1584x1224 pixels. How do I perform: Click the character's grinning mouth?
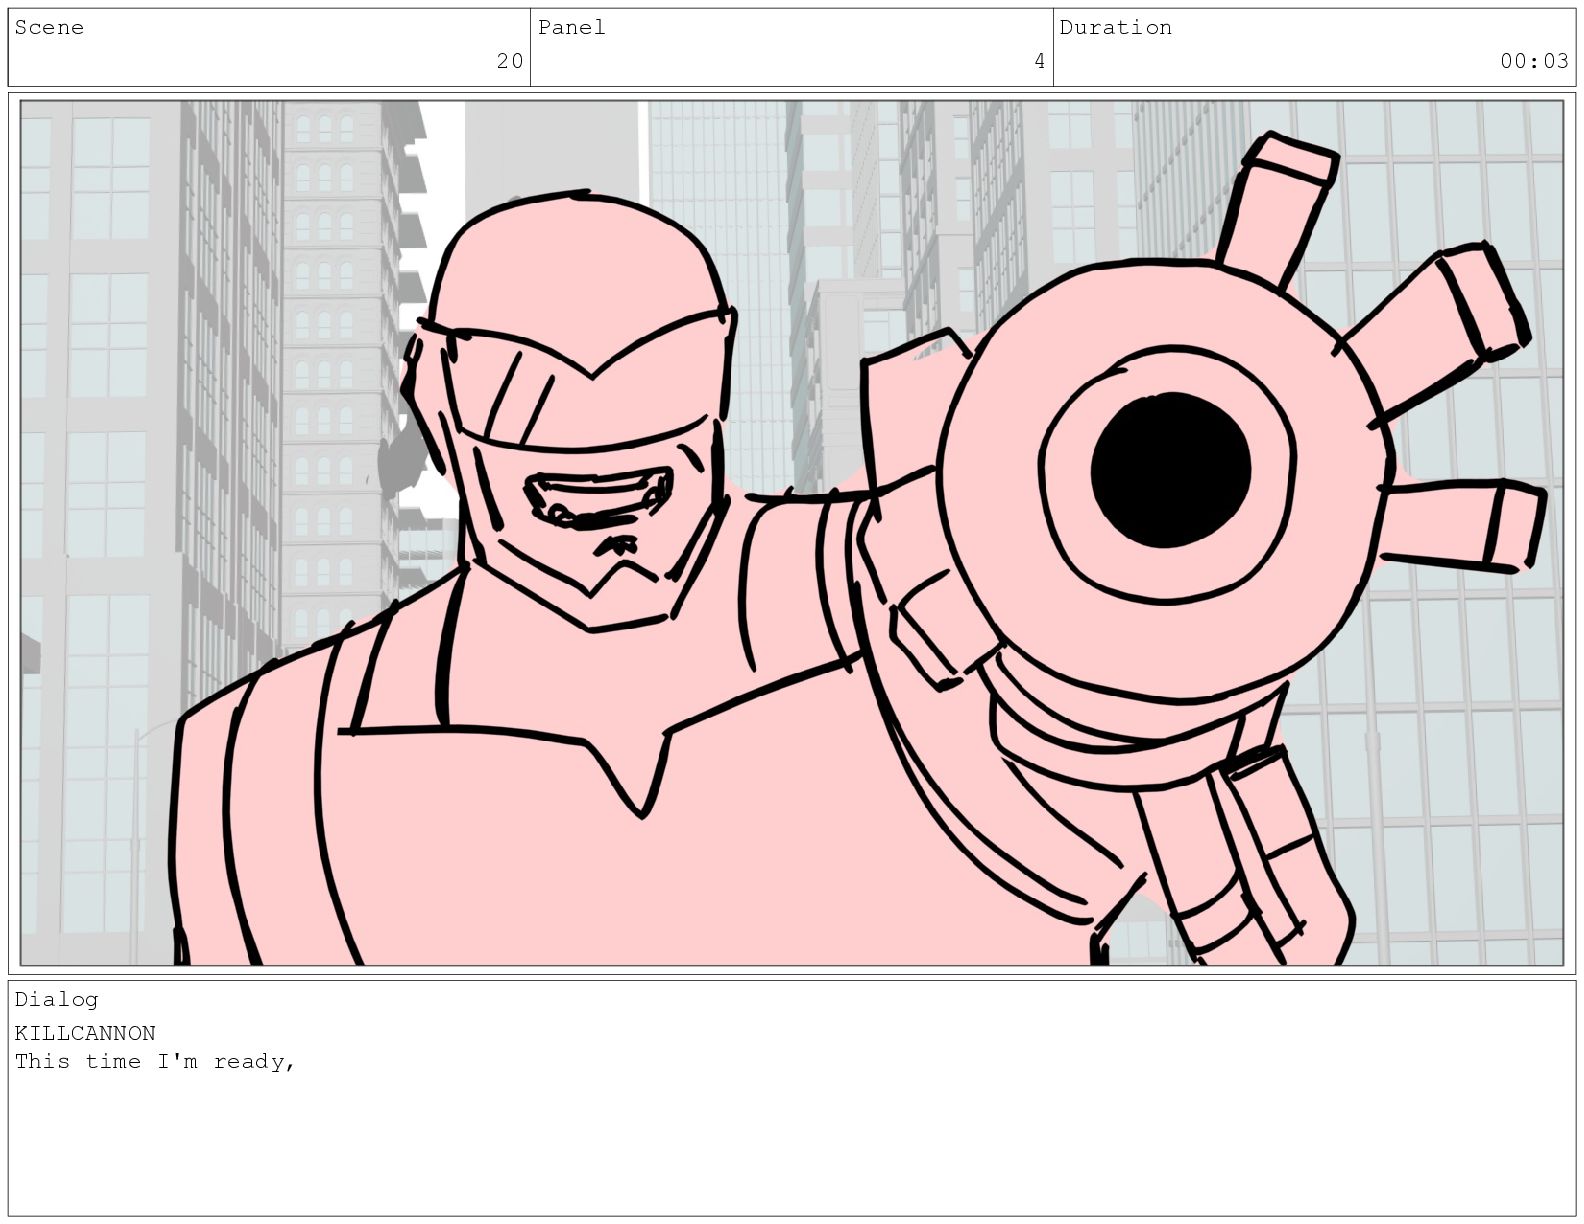tap(598, 497)
